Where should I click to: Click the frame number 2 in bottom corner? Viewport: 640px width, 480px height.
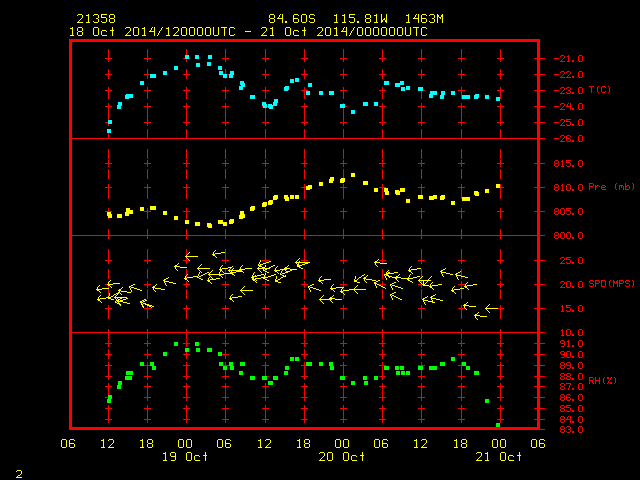tap(19, 474)
